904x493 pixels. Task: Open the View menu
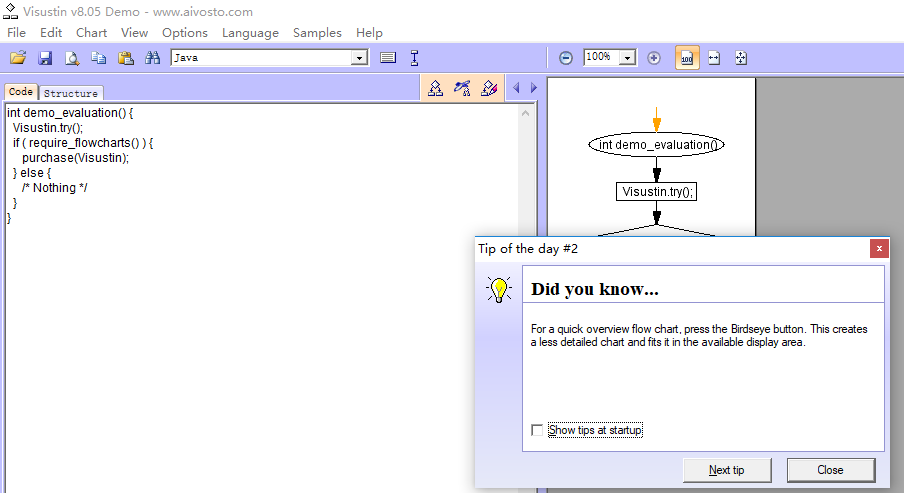click(134, 33)
